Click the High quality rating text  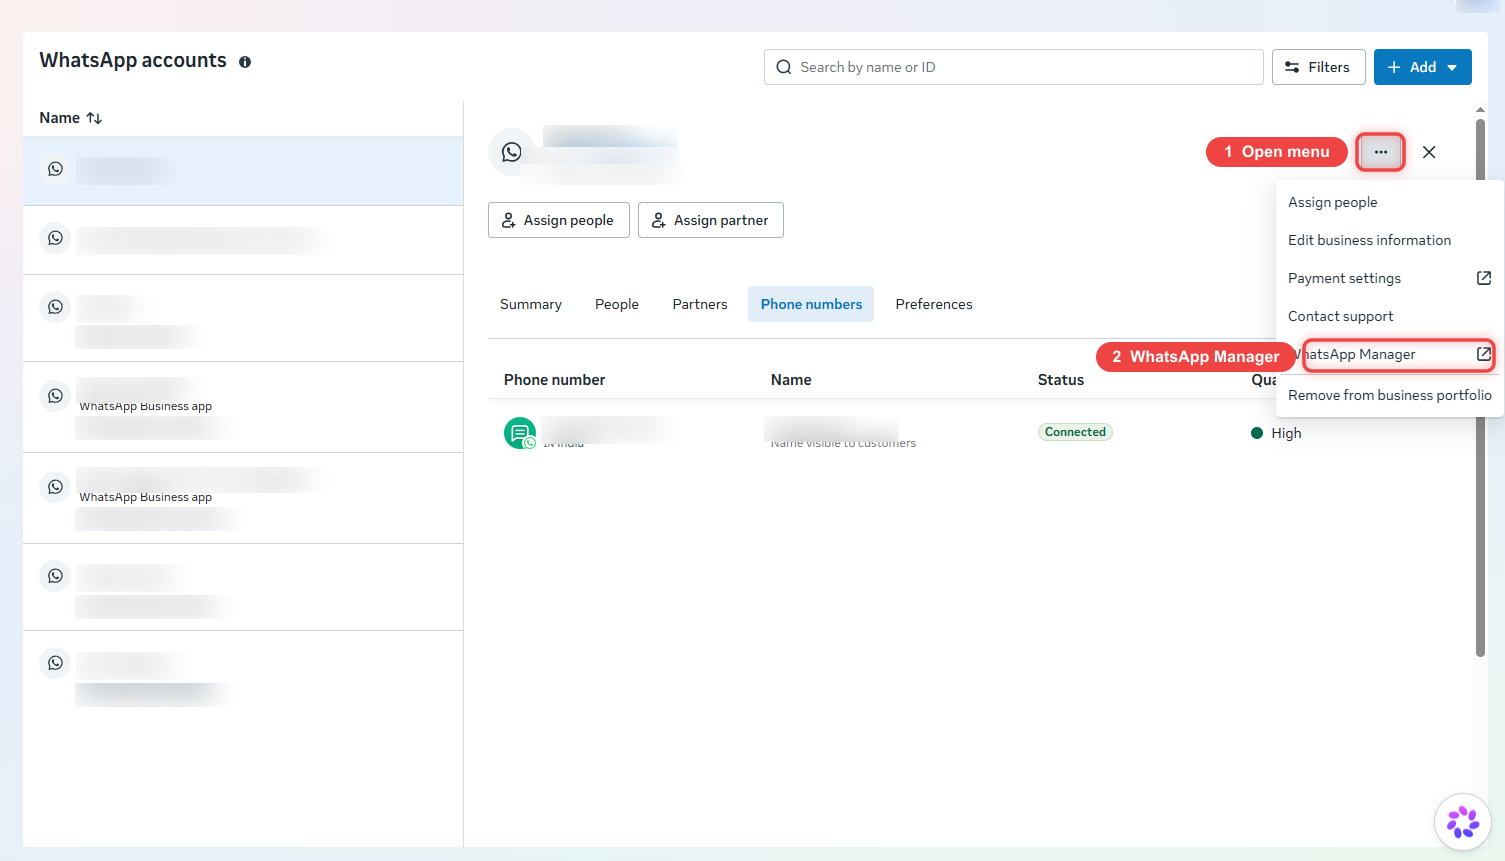point(1286,433)
